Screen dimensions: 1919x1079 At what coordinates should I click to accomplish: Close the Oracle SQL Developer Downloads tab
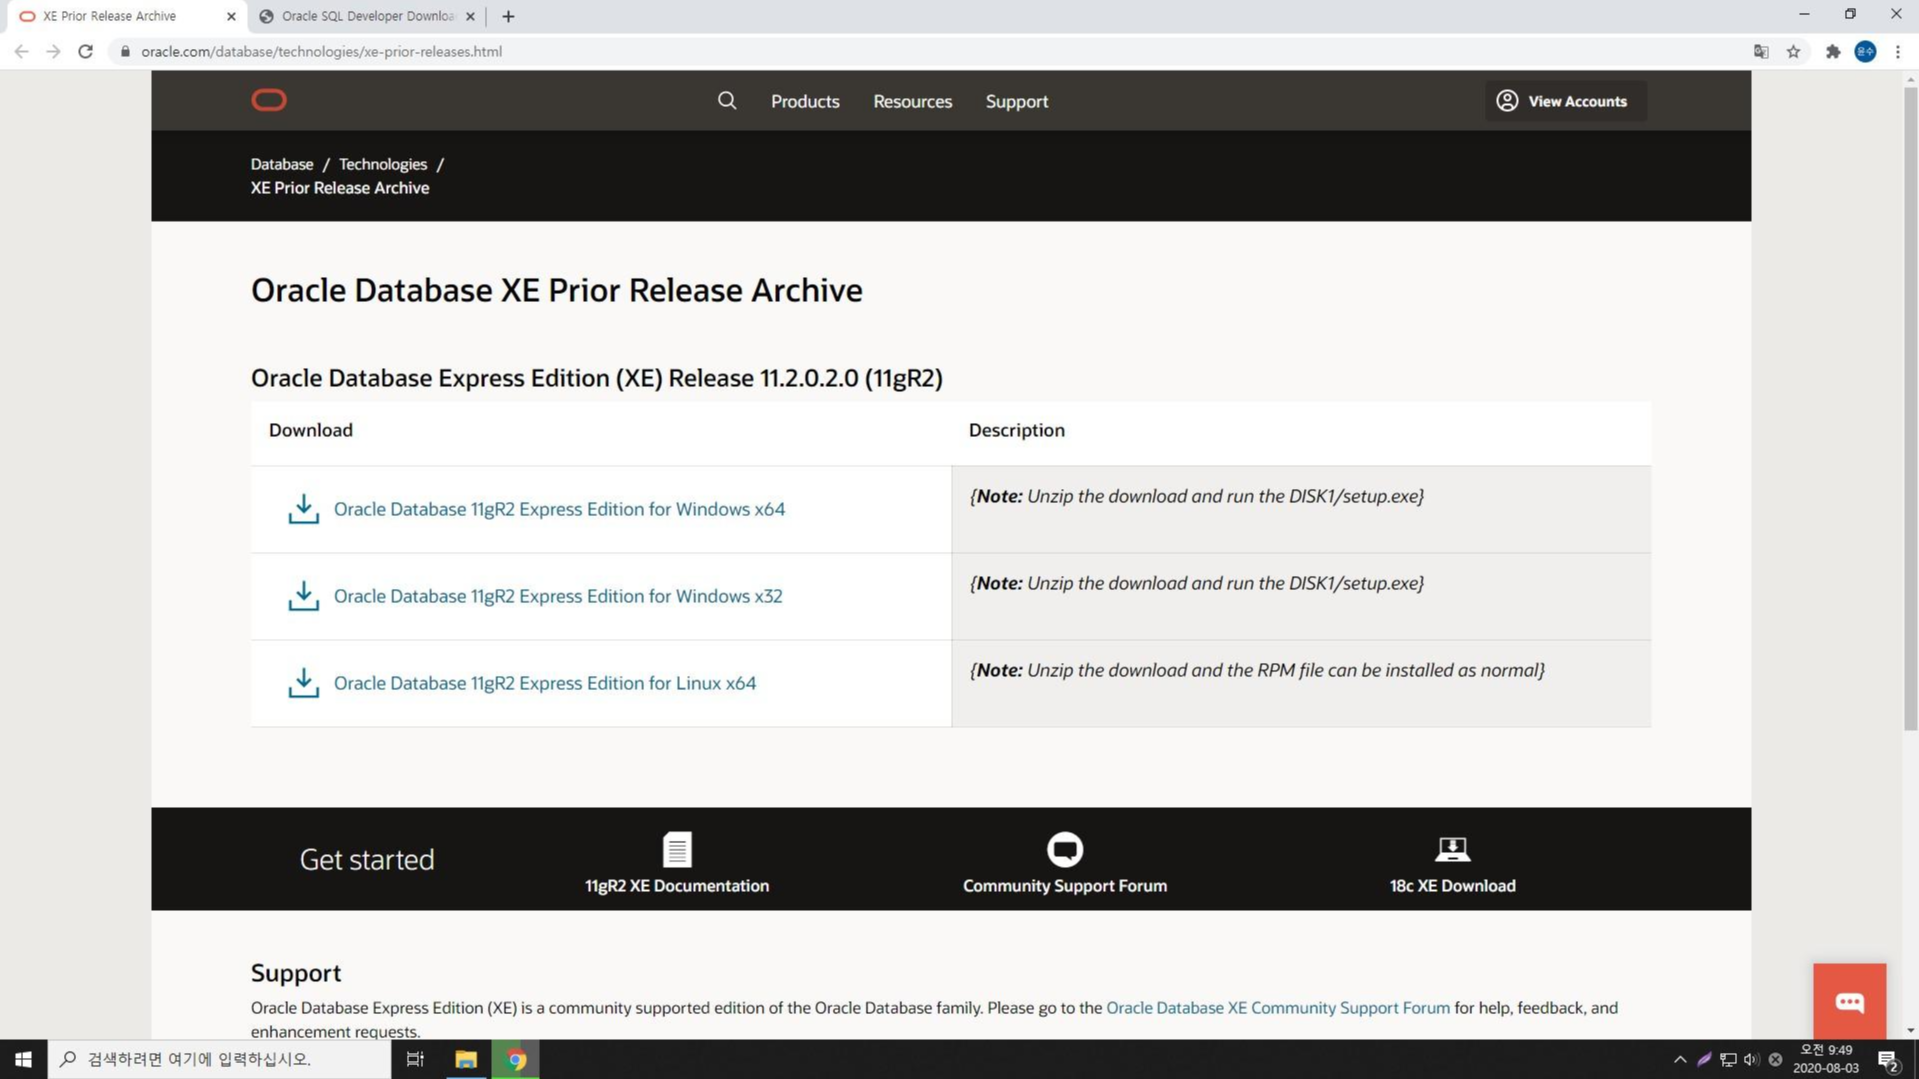pyautogui.click(x=470, y=16)
